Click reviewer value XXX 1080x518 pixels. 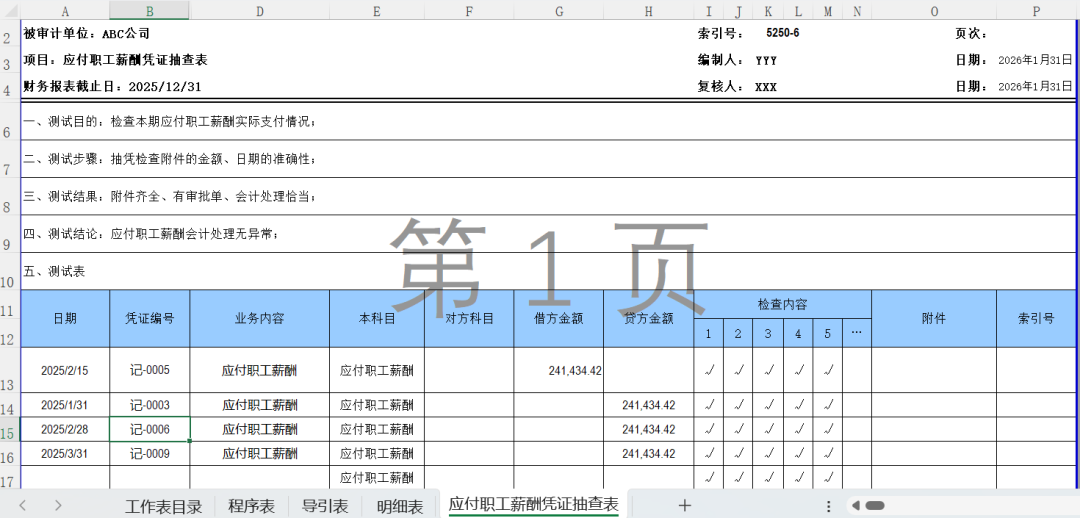point(766,87)
